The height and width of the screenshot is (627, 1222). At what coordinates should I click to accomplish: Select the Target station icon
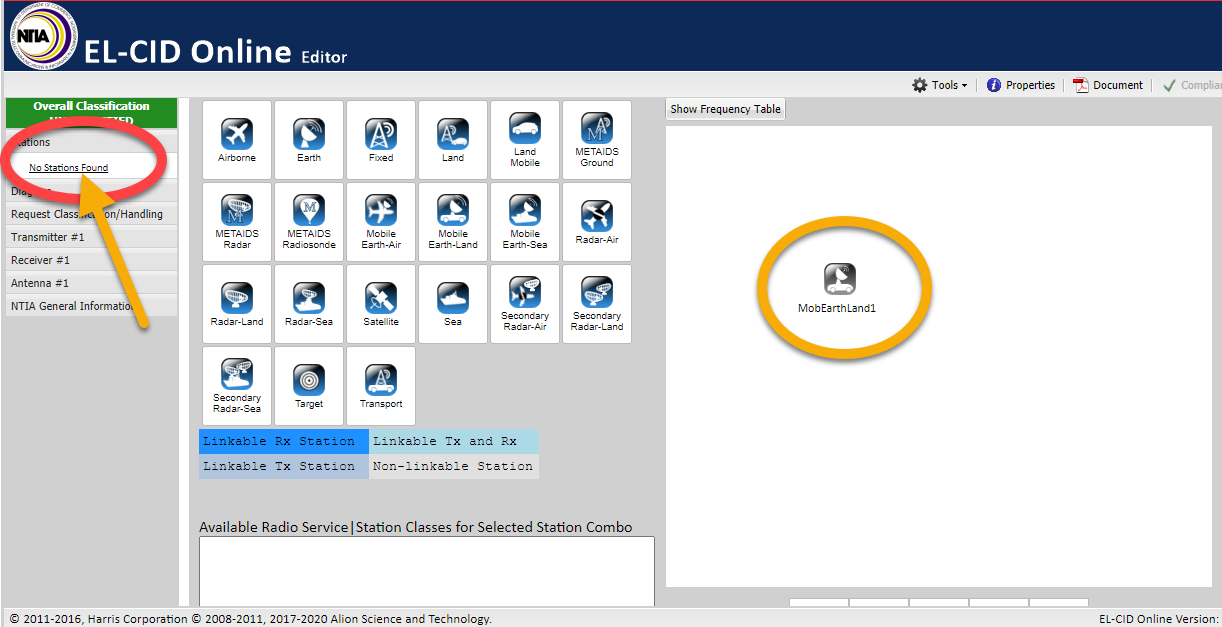309,386
